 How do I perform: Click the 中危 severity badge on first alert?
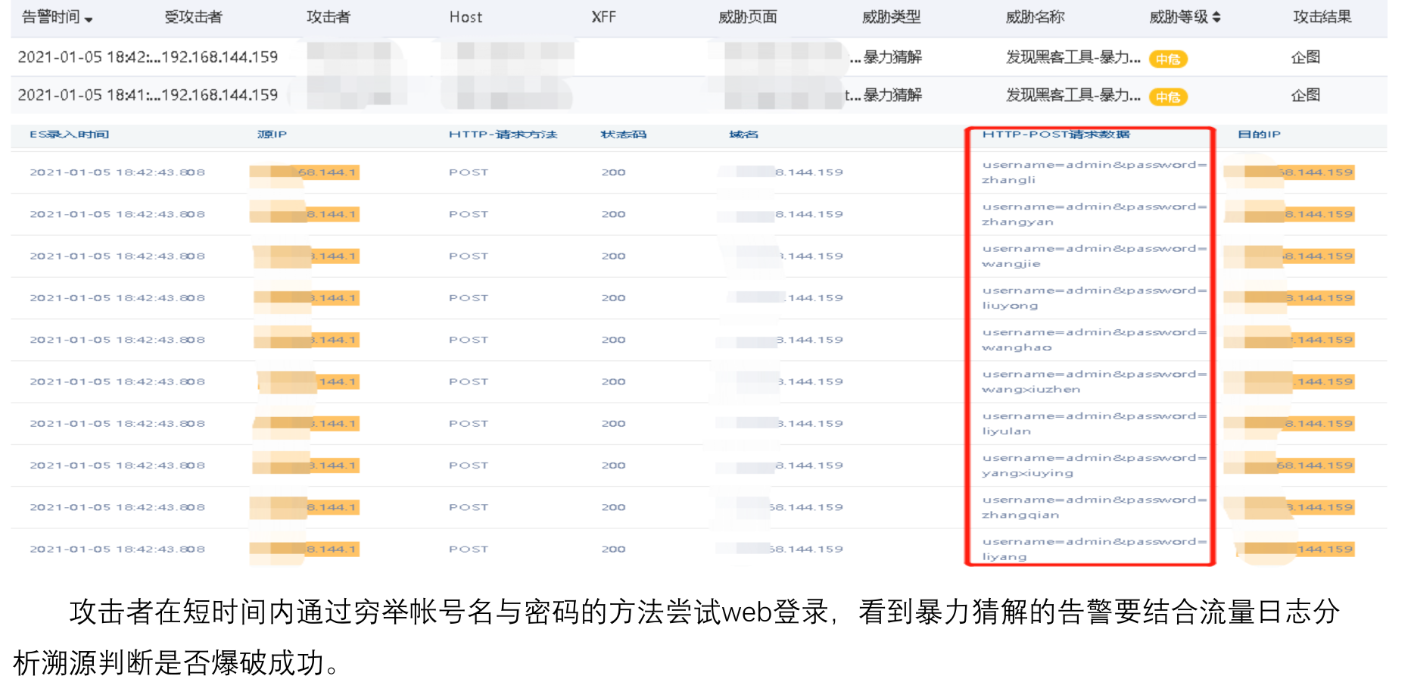[1166, 59]
